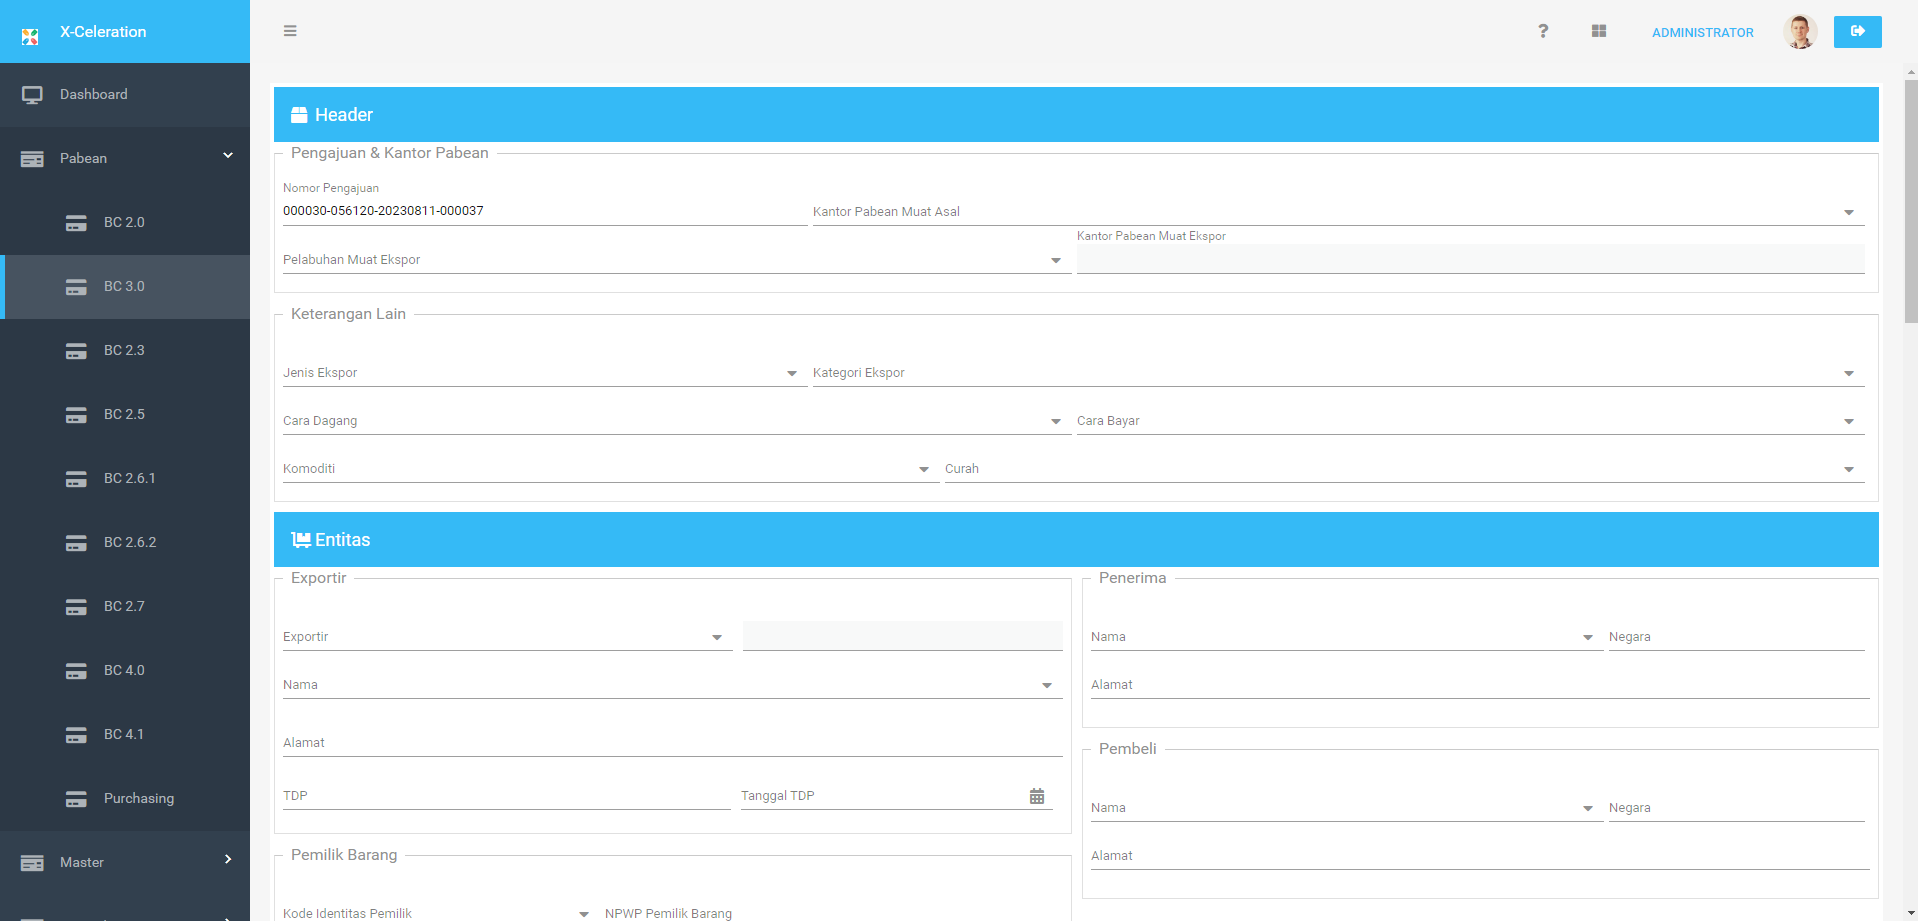
Task: Select the BC 3.0 menu item
Action: [x=125, y=287]
